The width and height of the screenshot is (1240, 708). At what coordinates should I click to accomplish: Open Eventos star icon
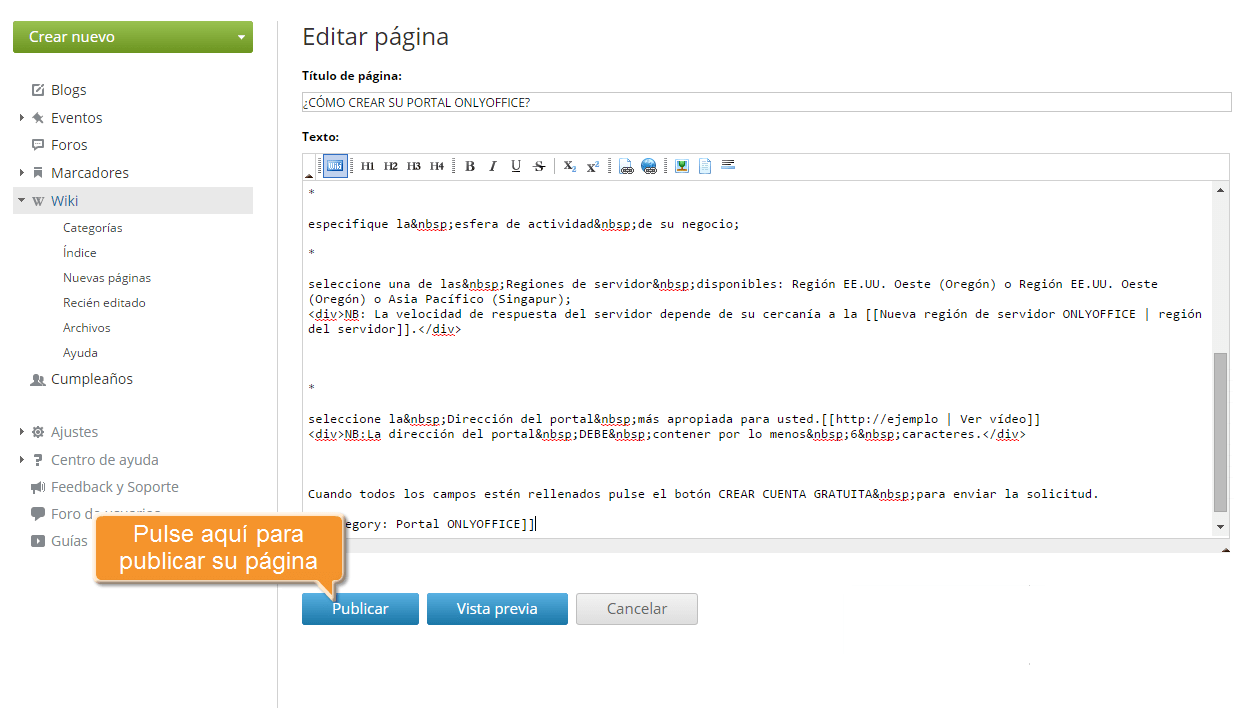pyautogui.click(x=38, y=118)
